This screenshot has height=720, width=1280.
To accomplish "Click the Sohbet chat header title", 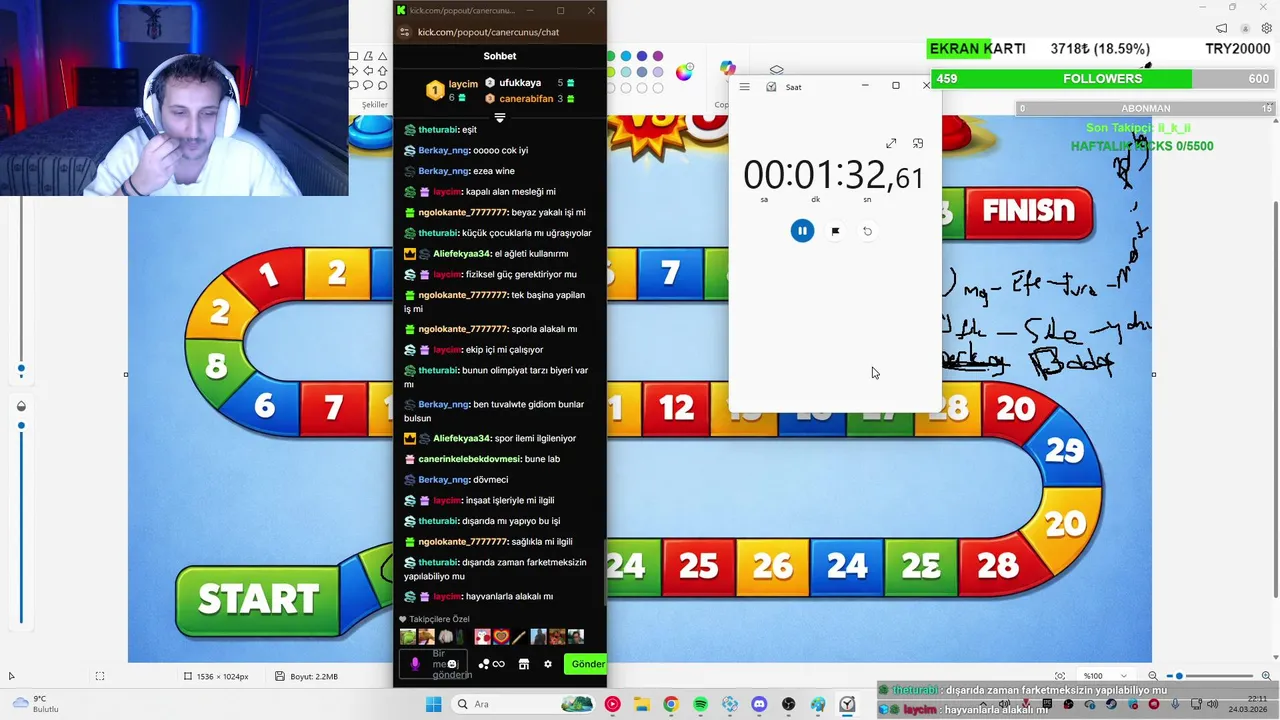I will click(500, 56).
